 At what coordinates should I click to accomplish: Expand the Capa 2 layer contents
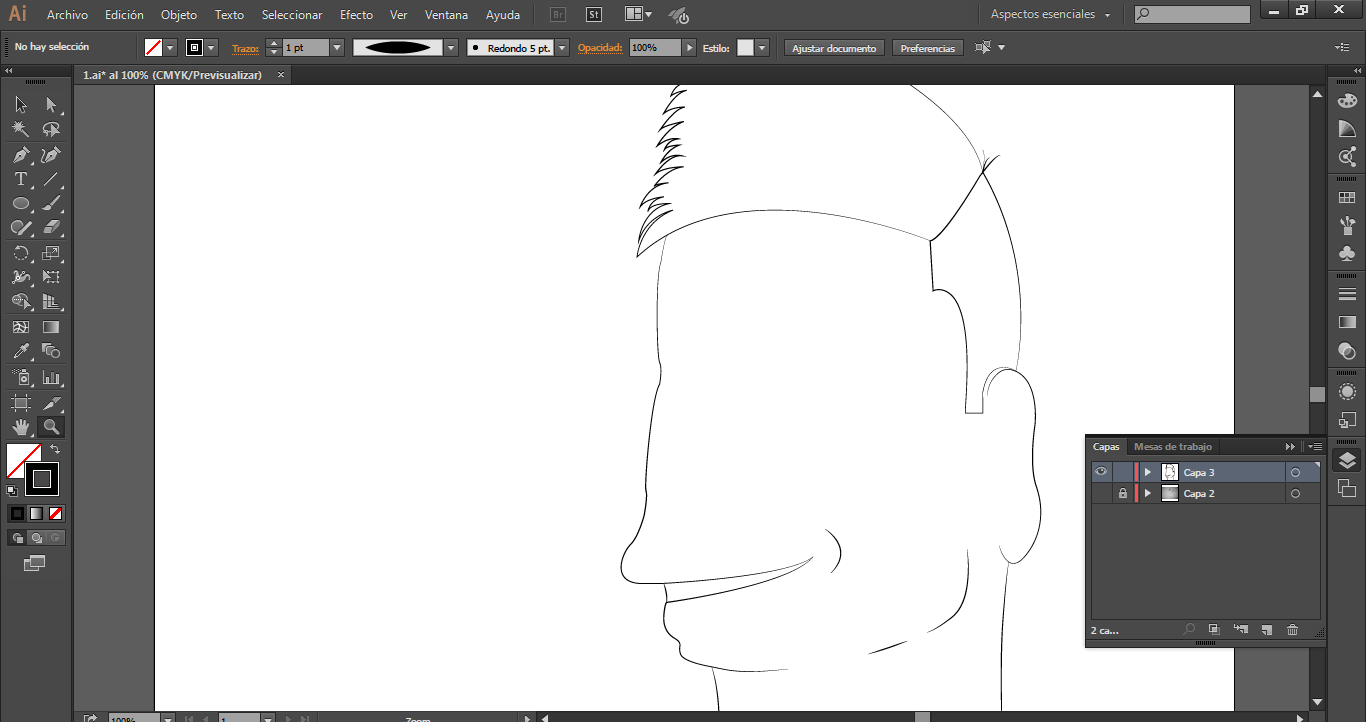tap(1148, 493)
